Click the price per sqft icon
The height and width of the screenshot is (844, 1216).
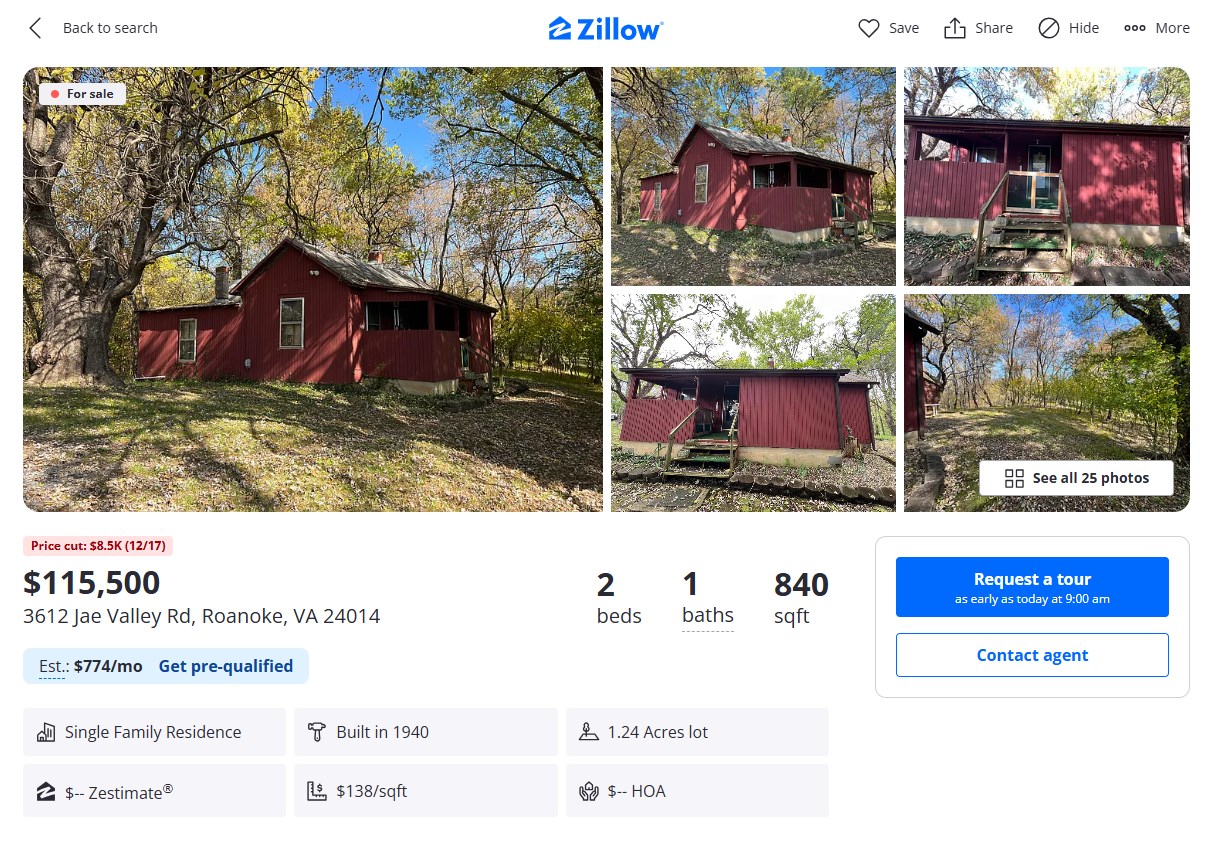[x=317, y=792]
